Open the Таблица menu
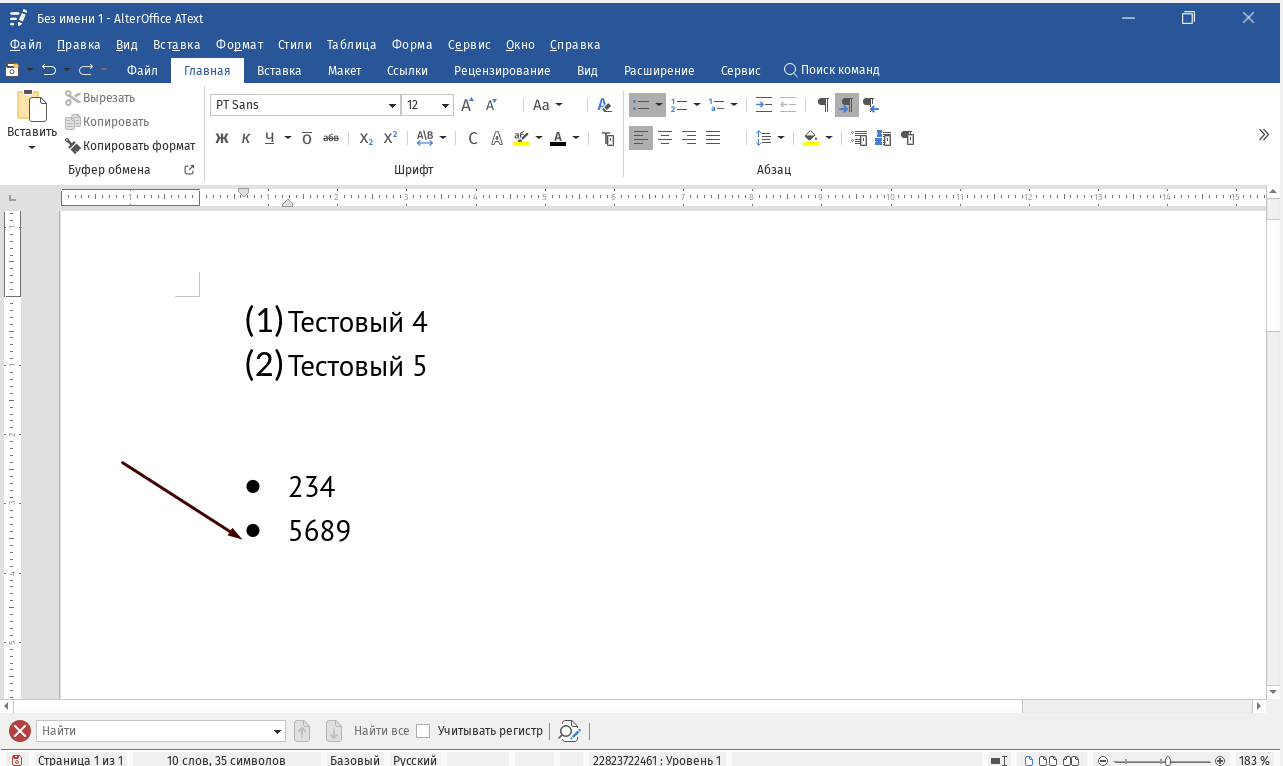The image size is (1283, 766). tap(351, 45)
